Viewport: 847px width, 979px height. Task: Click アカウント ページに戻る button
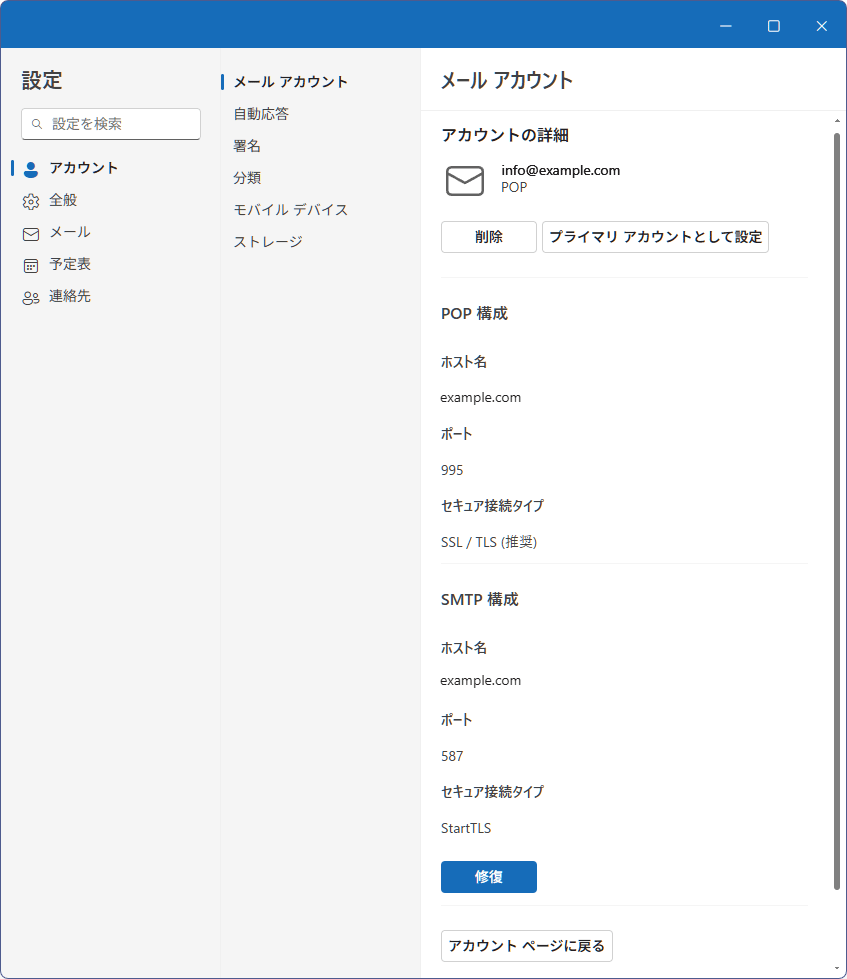tap(526, 945)
